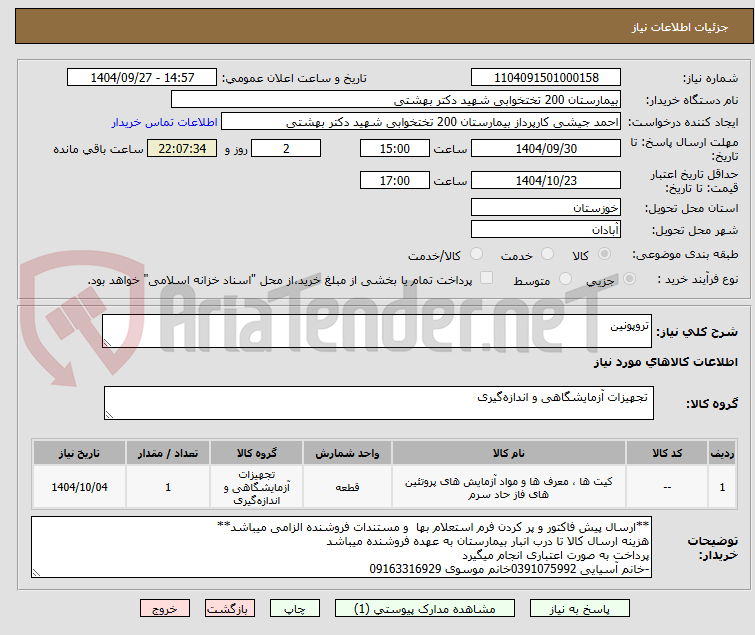Click the واحد شمارش column header

tap(347, 453)
